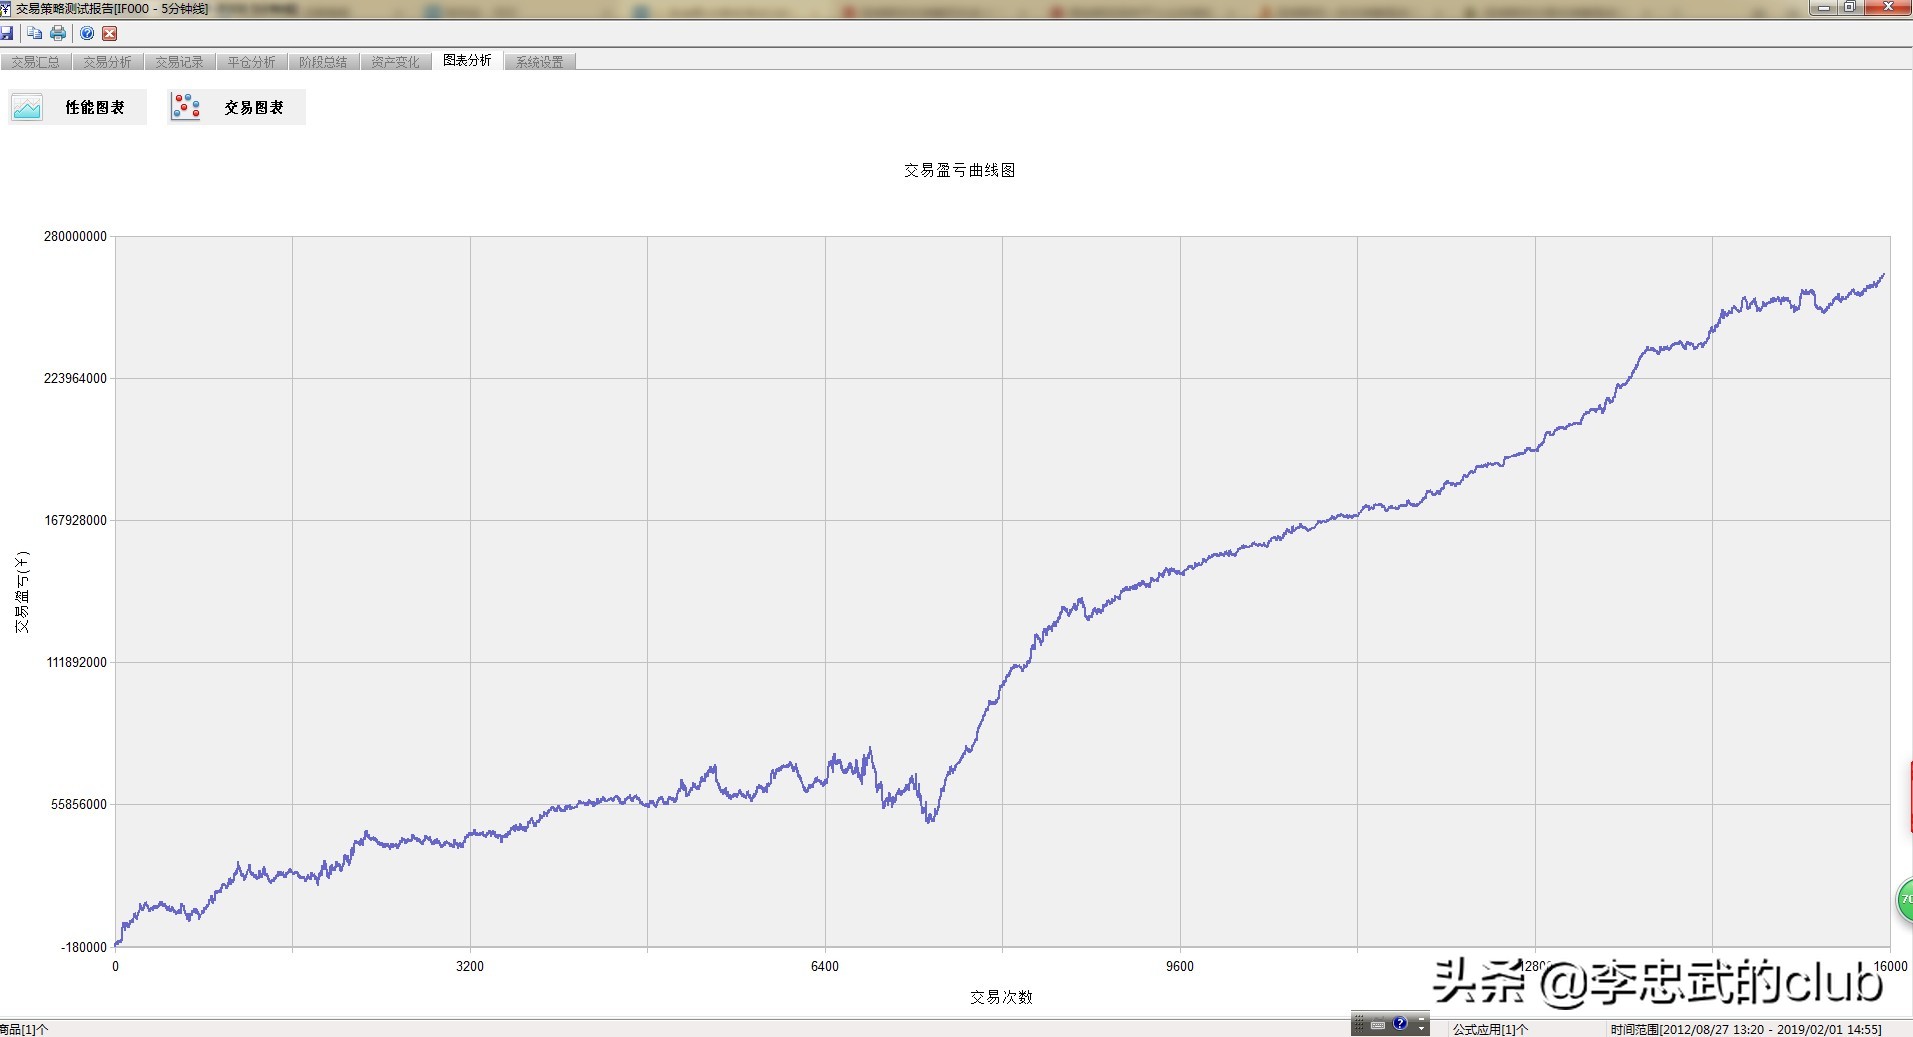1913x1037 pixels.
Task: Show the 交易图表 trade chart
Action: (x=236, y=107)
